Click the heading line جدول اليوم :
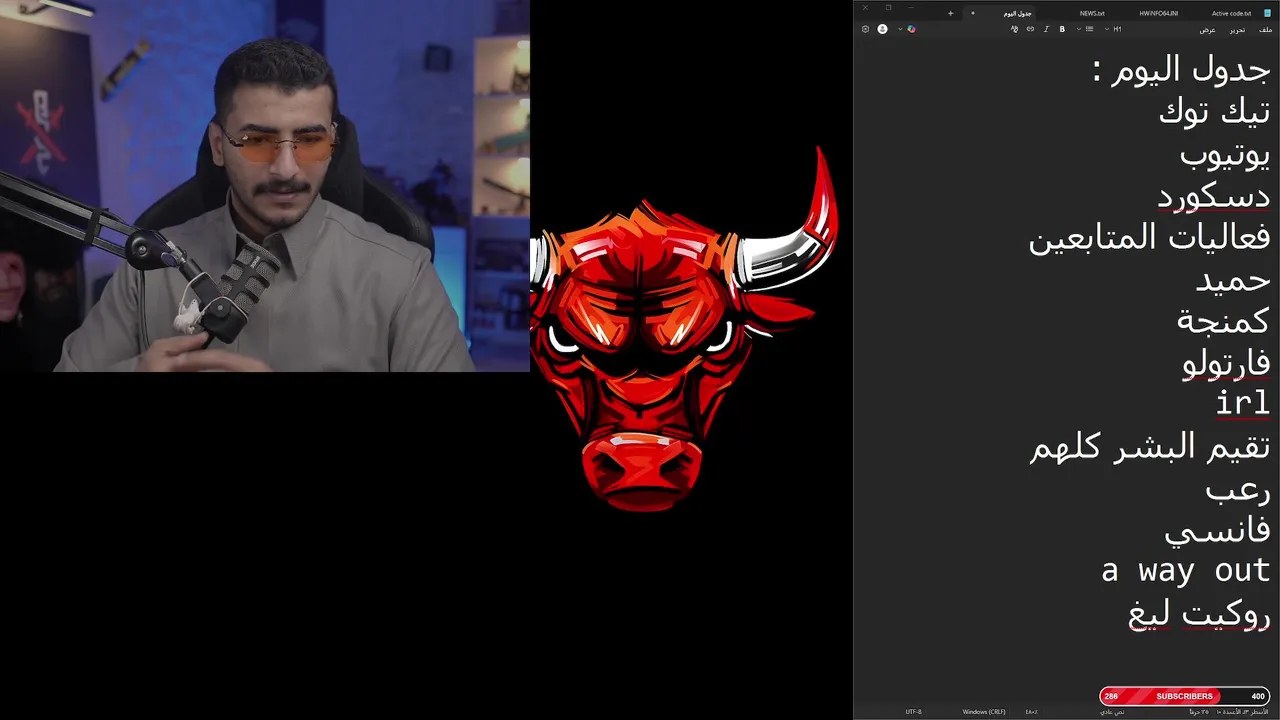This screenshot has height=720, width=1280. [1181, 70]
